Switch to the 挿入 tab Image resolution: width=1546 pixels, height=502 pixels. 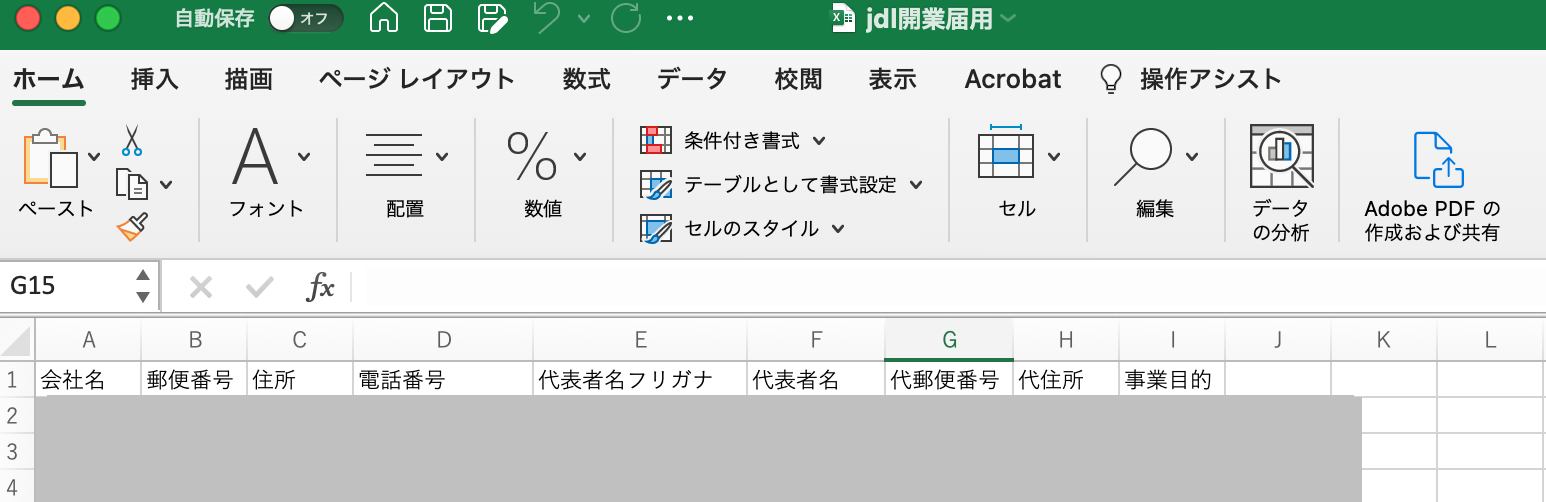(x=155, y=79)
